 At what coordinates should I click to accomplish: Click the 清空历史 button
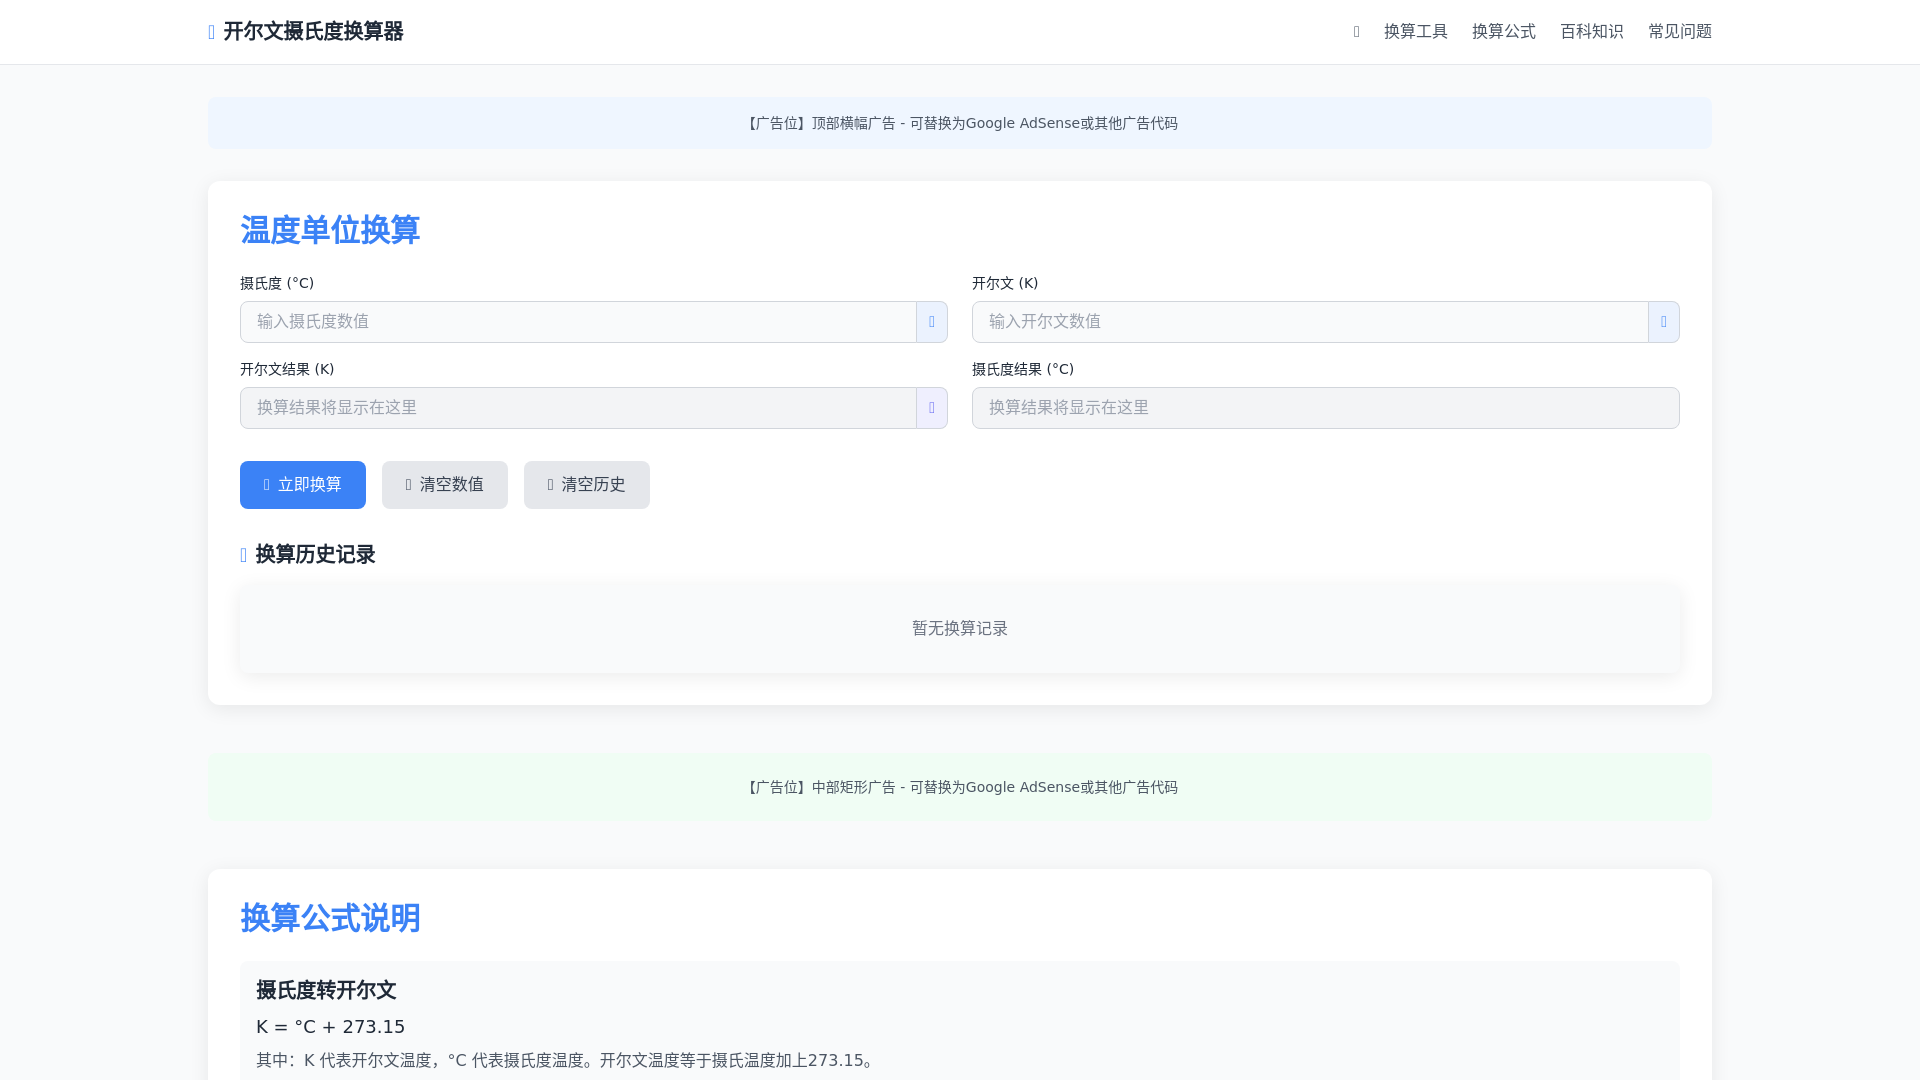587,485
